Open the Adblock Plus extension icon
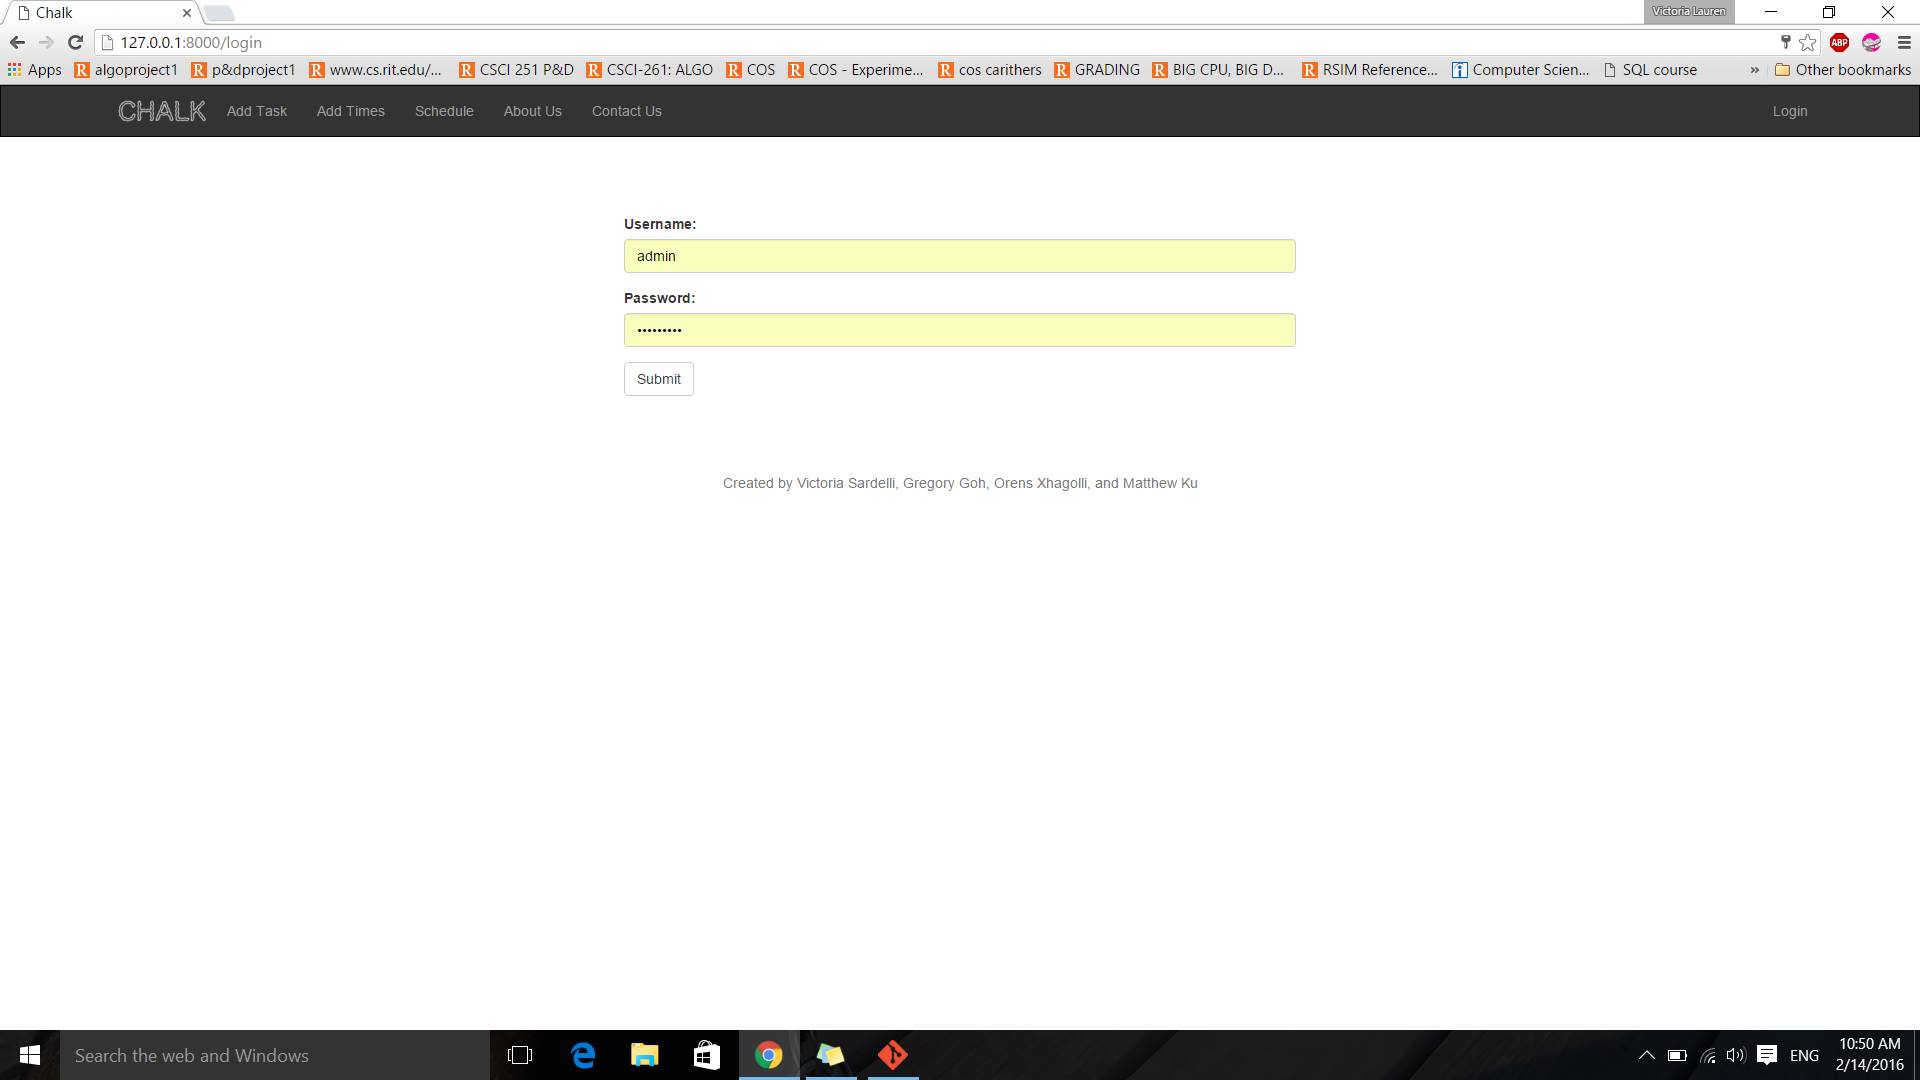 pos(1839,42)
